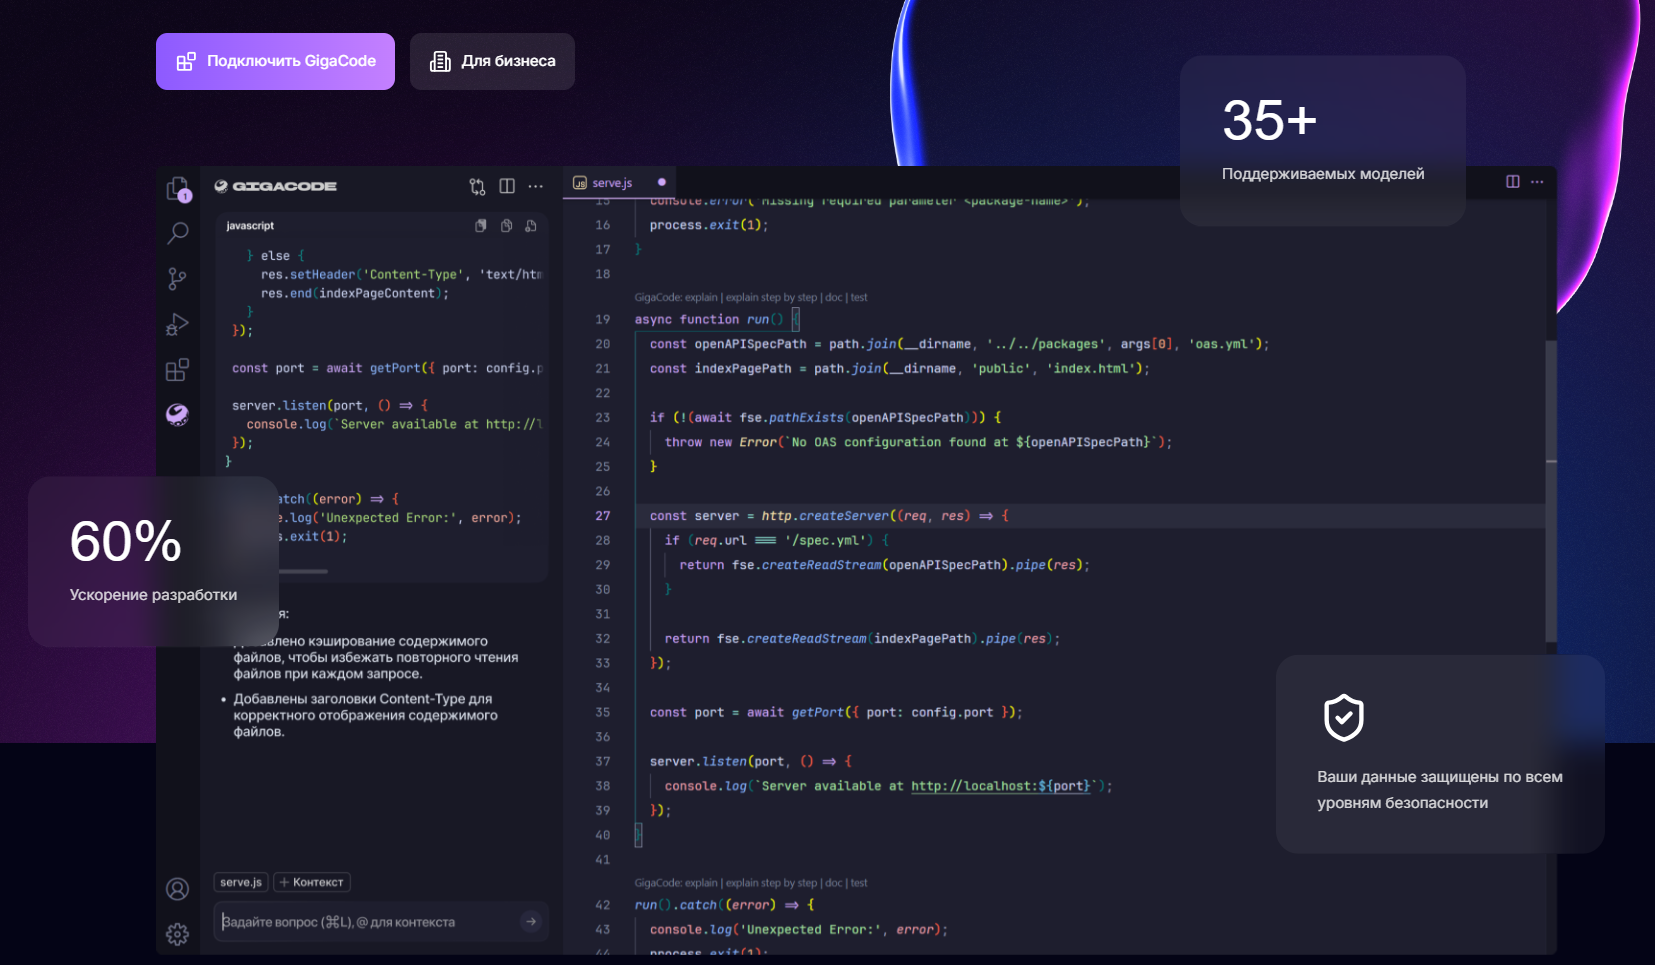Open Source Control branch icon
1655x965 pixels.
coord(177,279)
